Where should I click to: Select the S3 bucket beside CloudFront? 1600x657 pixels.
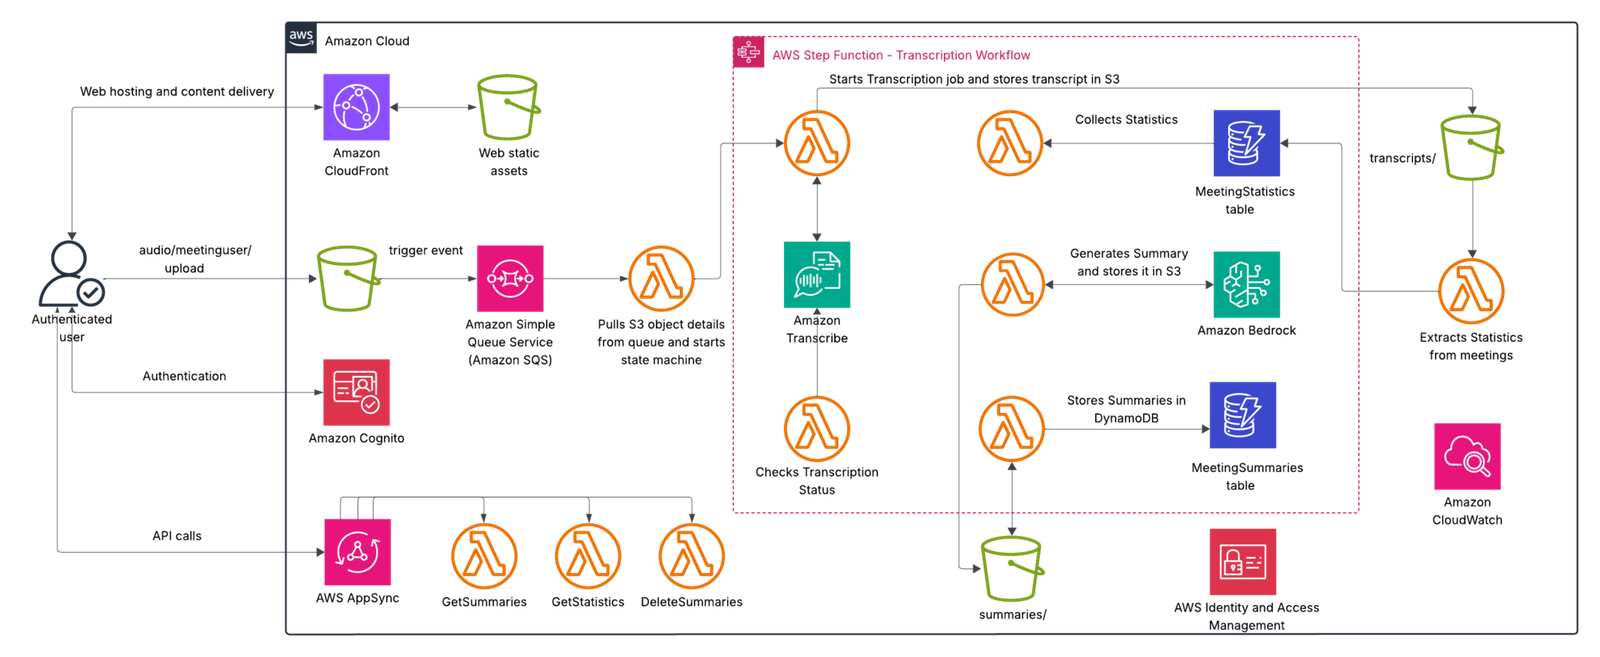coord(507,107)
